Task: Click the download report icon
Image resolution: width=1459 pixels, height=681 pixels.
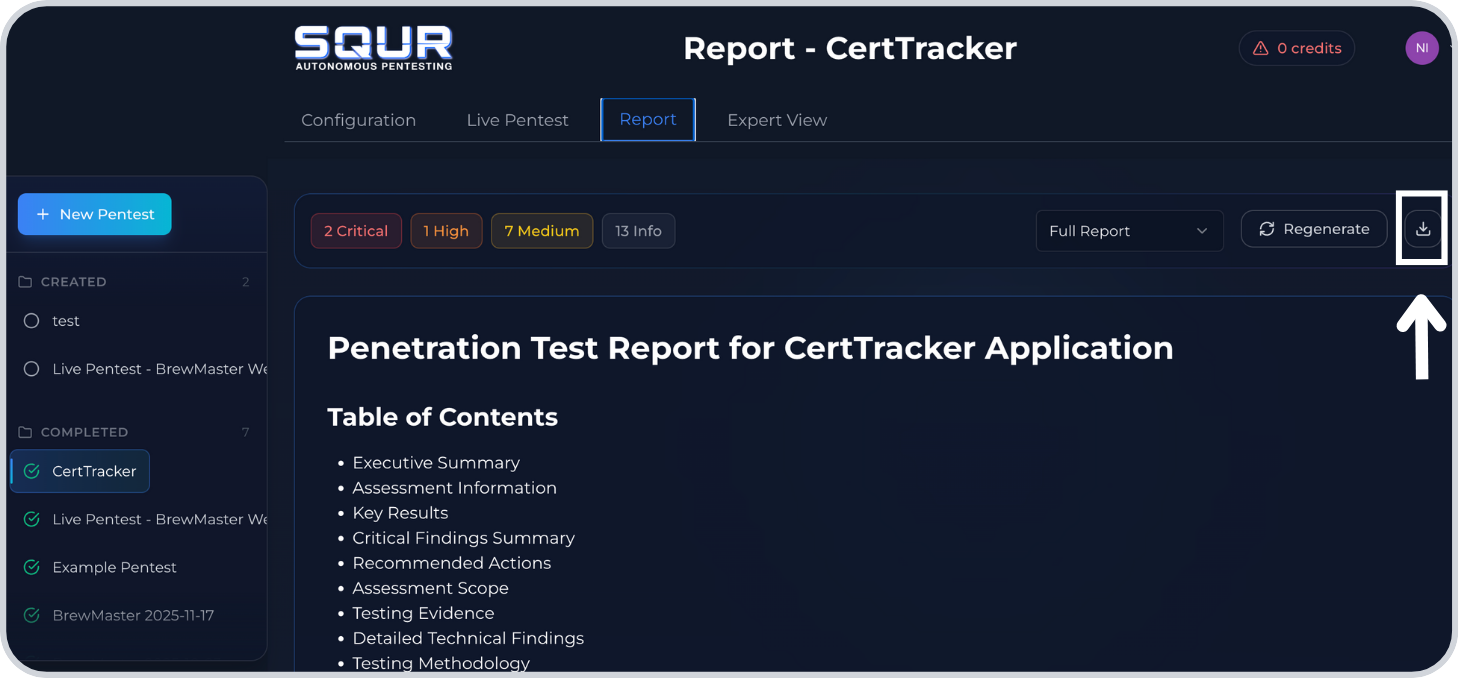Action: [1422, 229]
